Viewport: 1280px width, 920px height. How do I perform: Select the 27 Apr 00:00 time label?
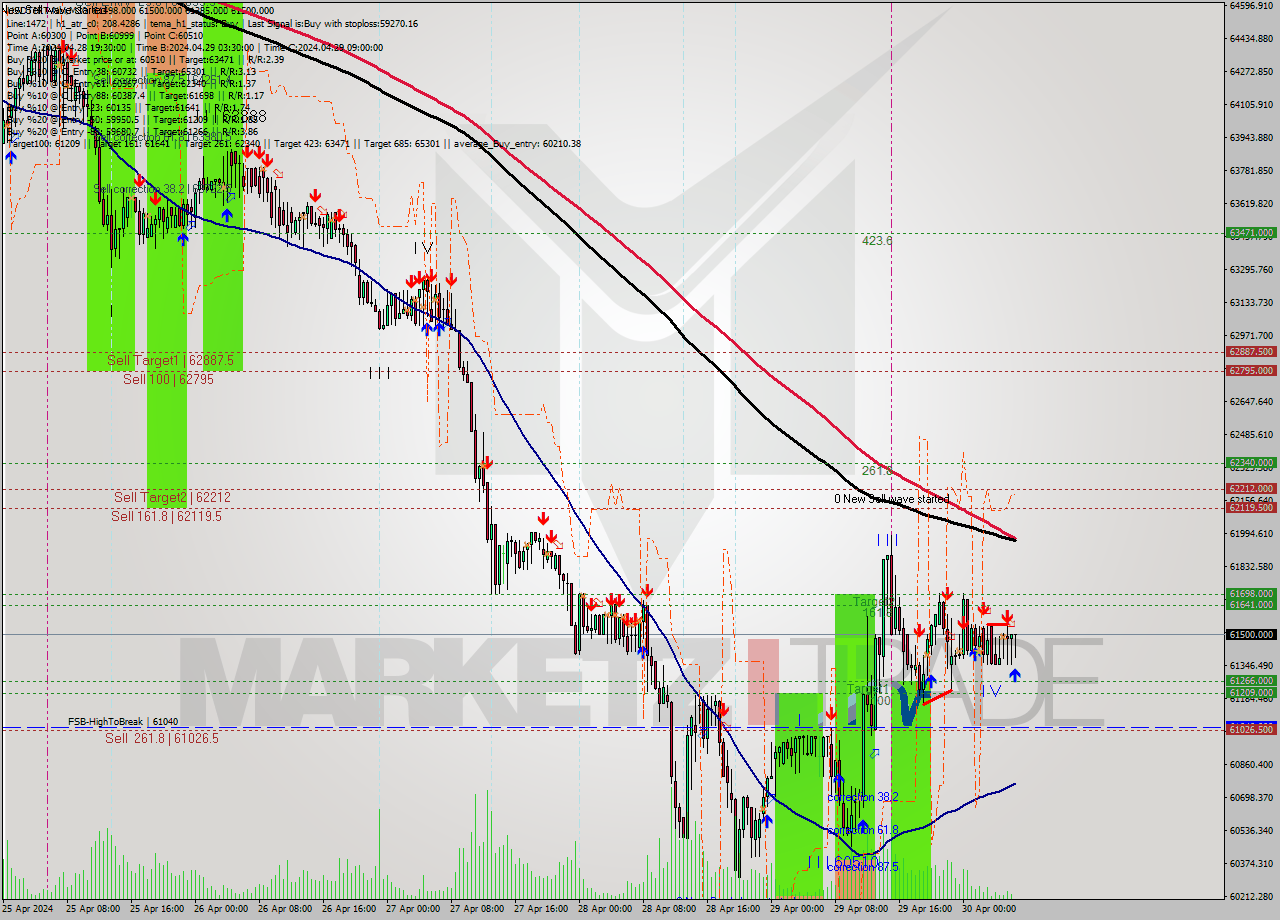tap(411, 909)
